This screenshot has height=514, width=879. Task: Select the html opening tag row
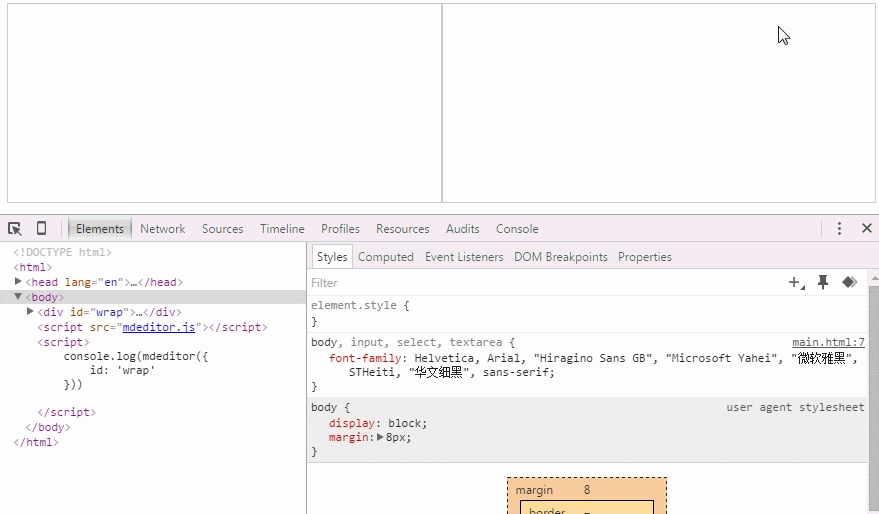coord(33,267)
